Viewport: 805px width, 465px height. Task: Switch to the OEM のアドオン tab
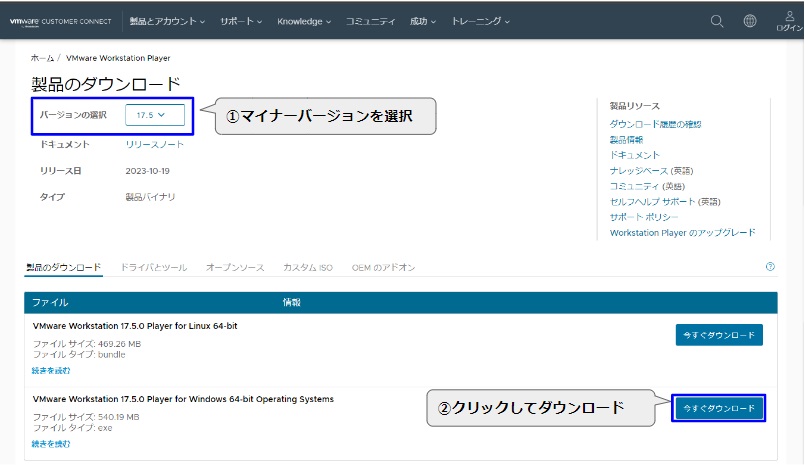tap(384, 267)
